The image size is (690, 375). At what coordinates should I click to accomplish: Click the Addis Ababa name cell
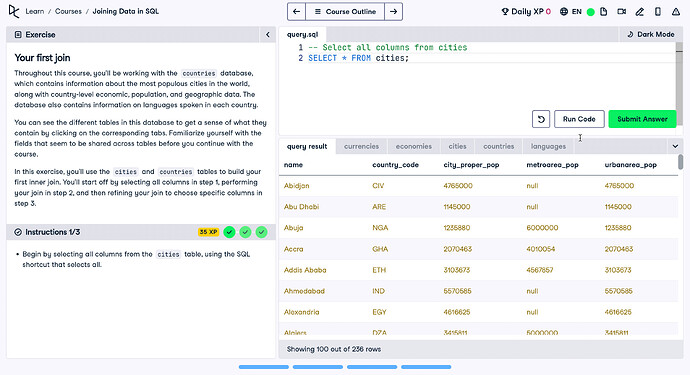point(305,270)
